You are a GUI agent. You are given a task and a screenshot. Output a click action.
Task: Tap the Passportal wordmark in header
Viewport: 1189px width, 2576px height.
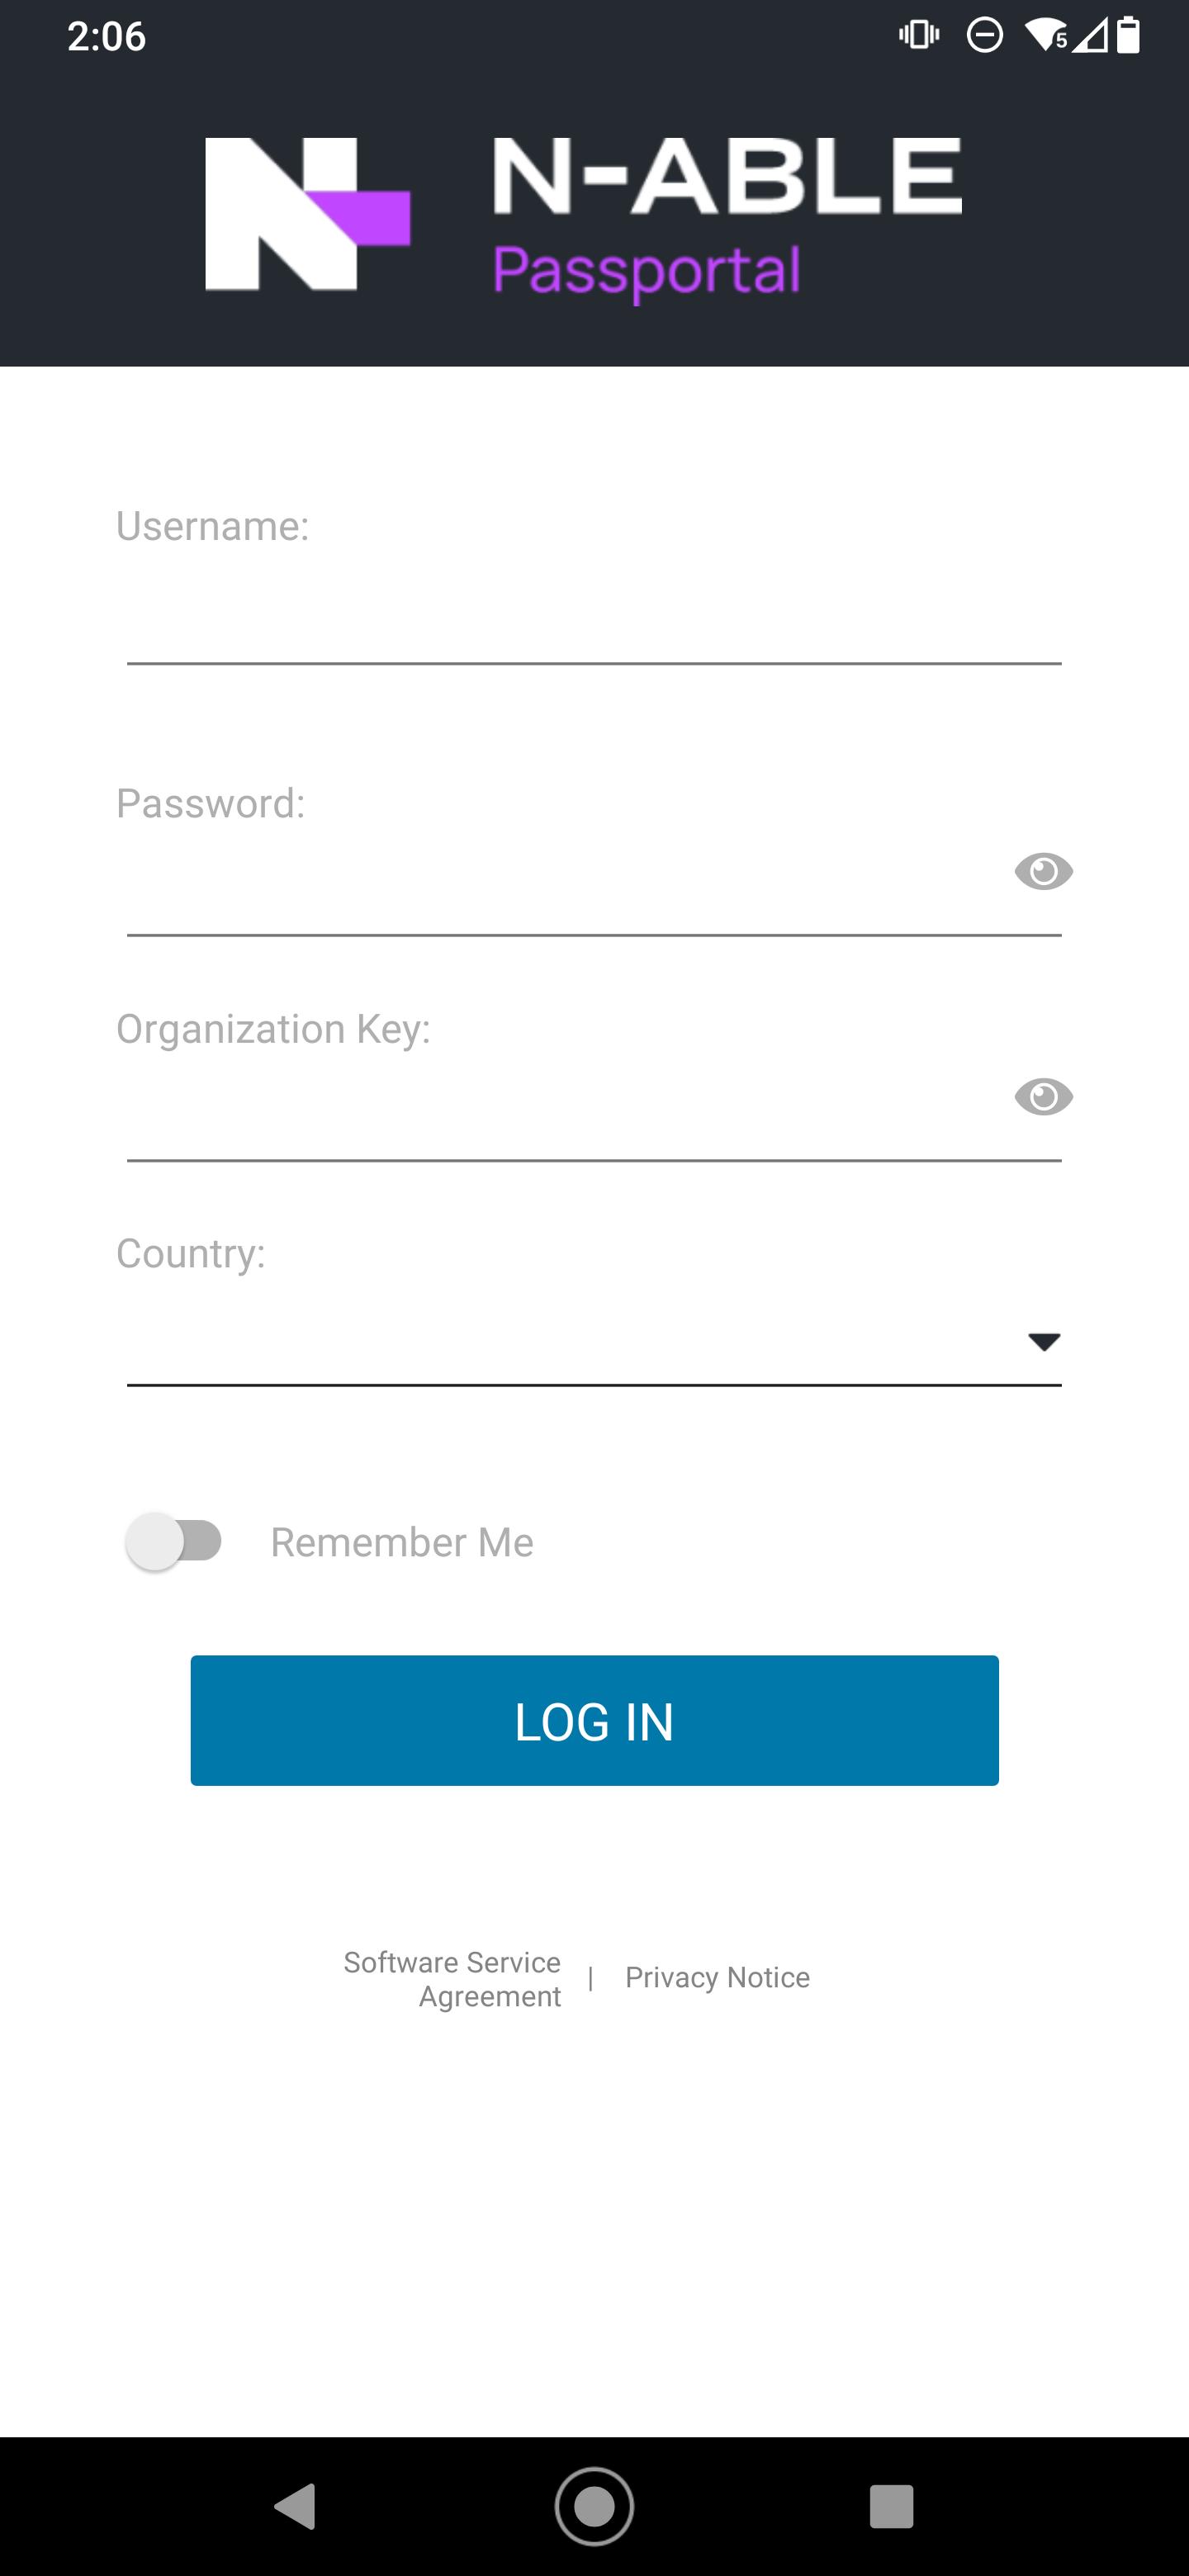(x=646, y=271)
